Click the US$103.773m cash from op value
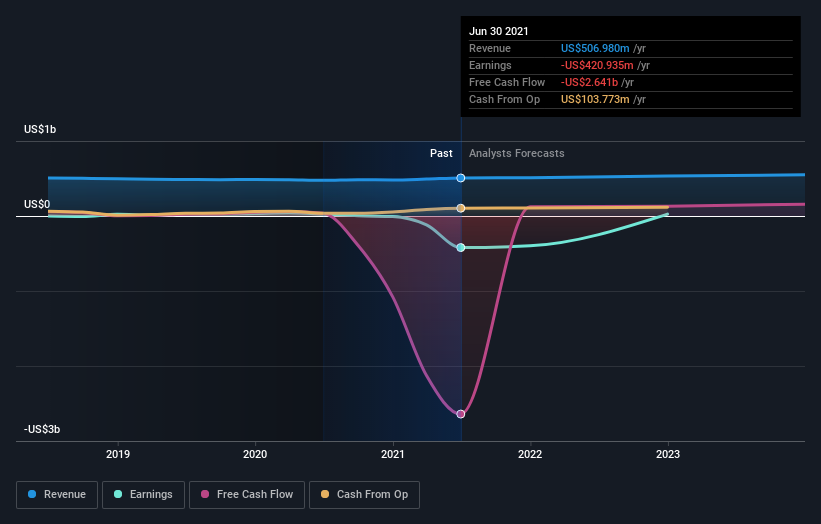Viewport: 821px width, 524px height. pyautogui.click(x=595, y=99)
